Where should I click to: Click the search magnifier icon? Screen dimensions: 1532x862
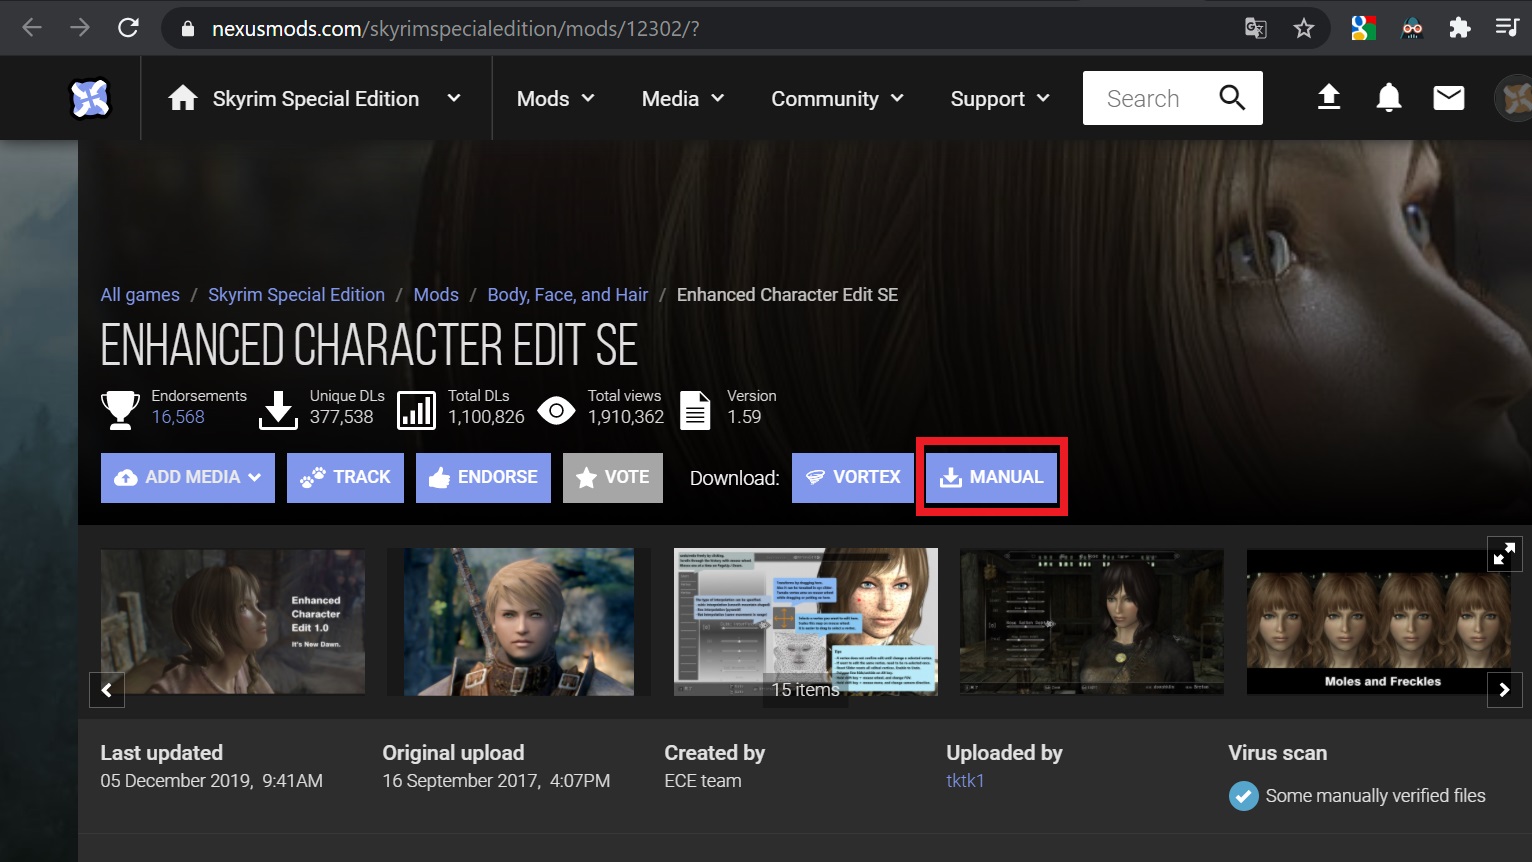pos(1232,98)
